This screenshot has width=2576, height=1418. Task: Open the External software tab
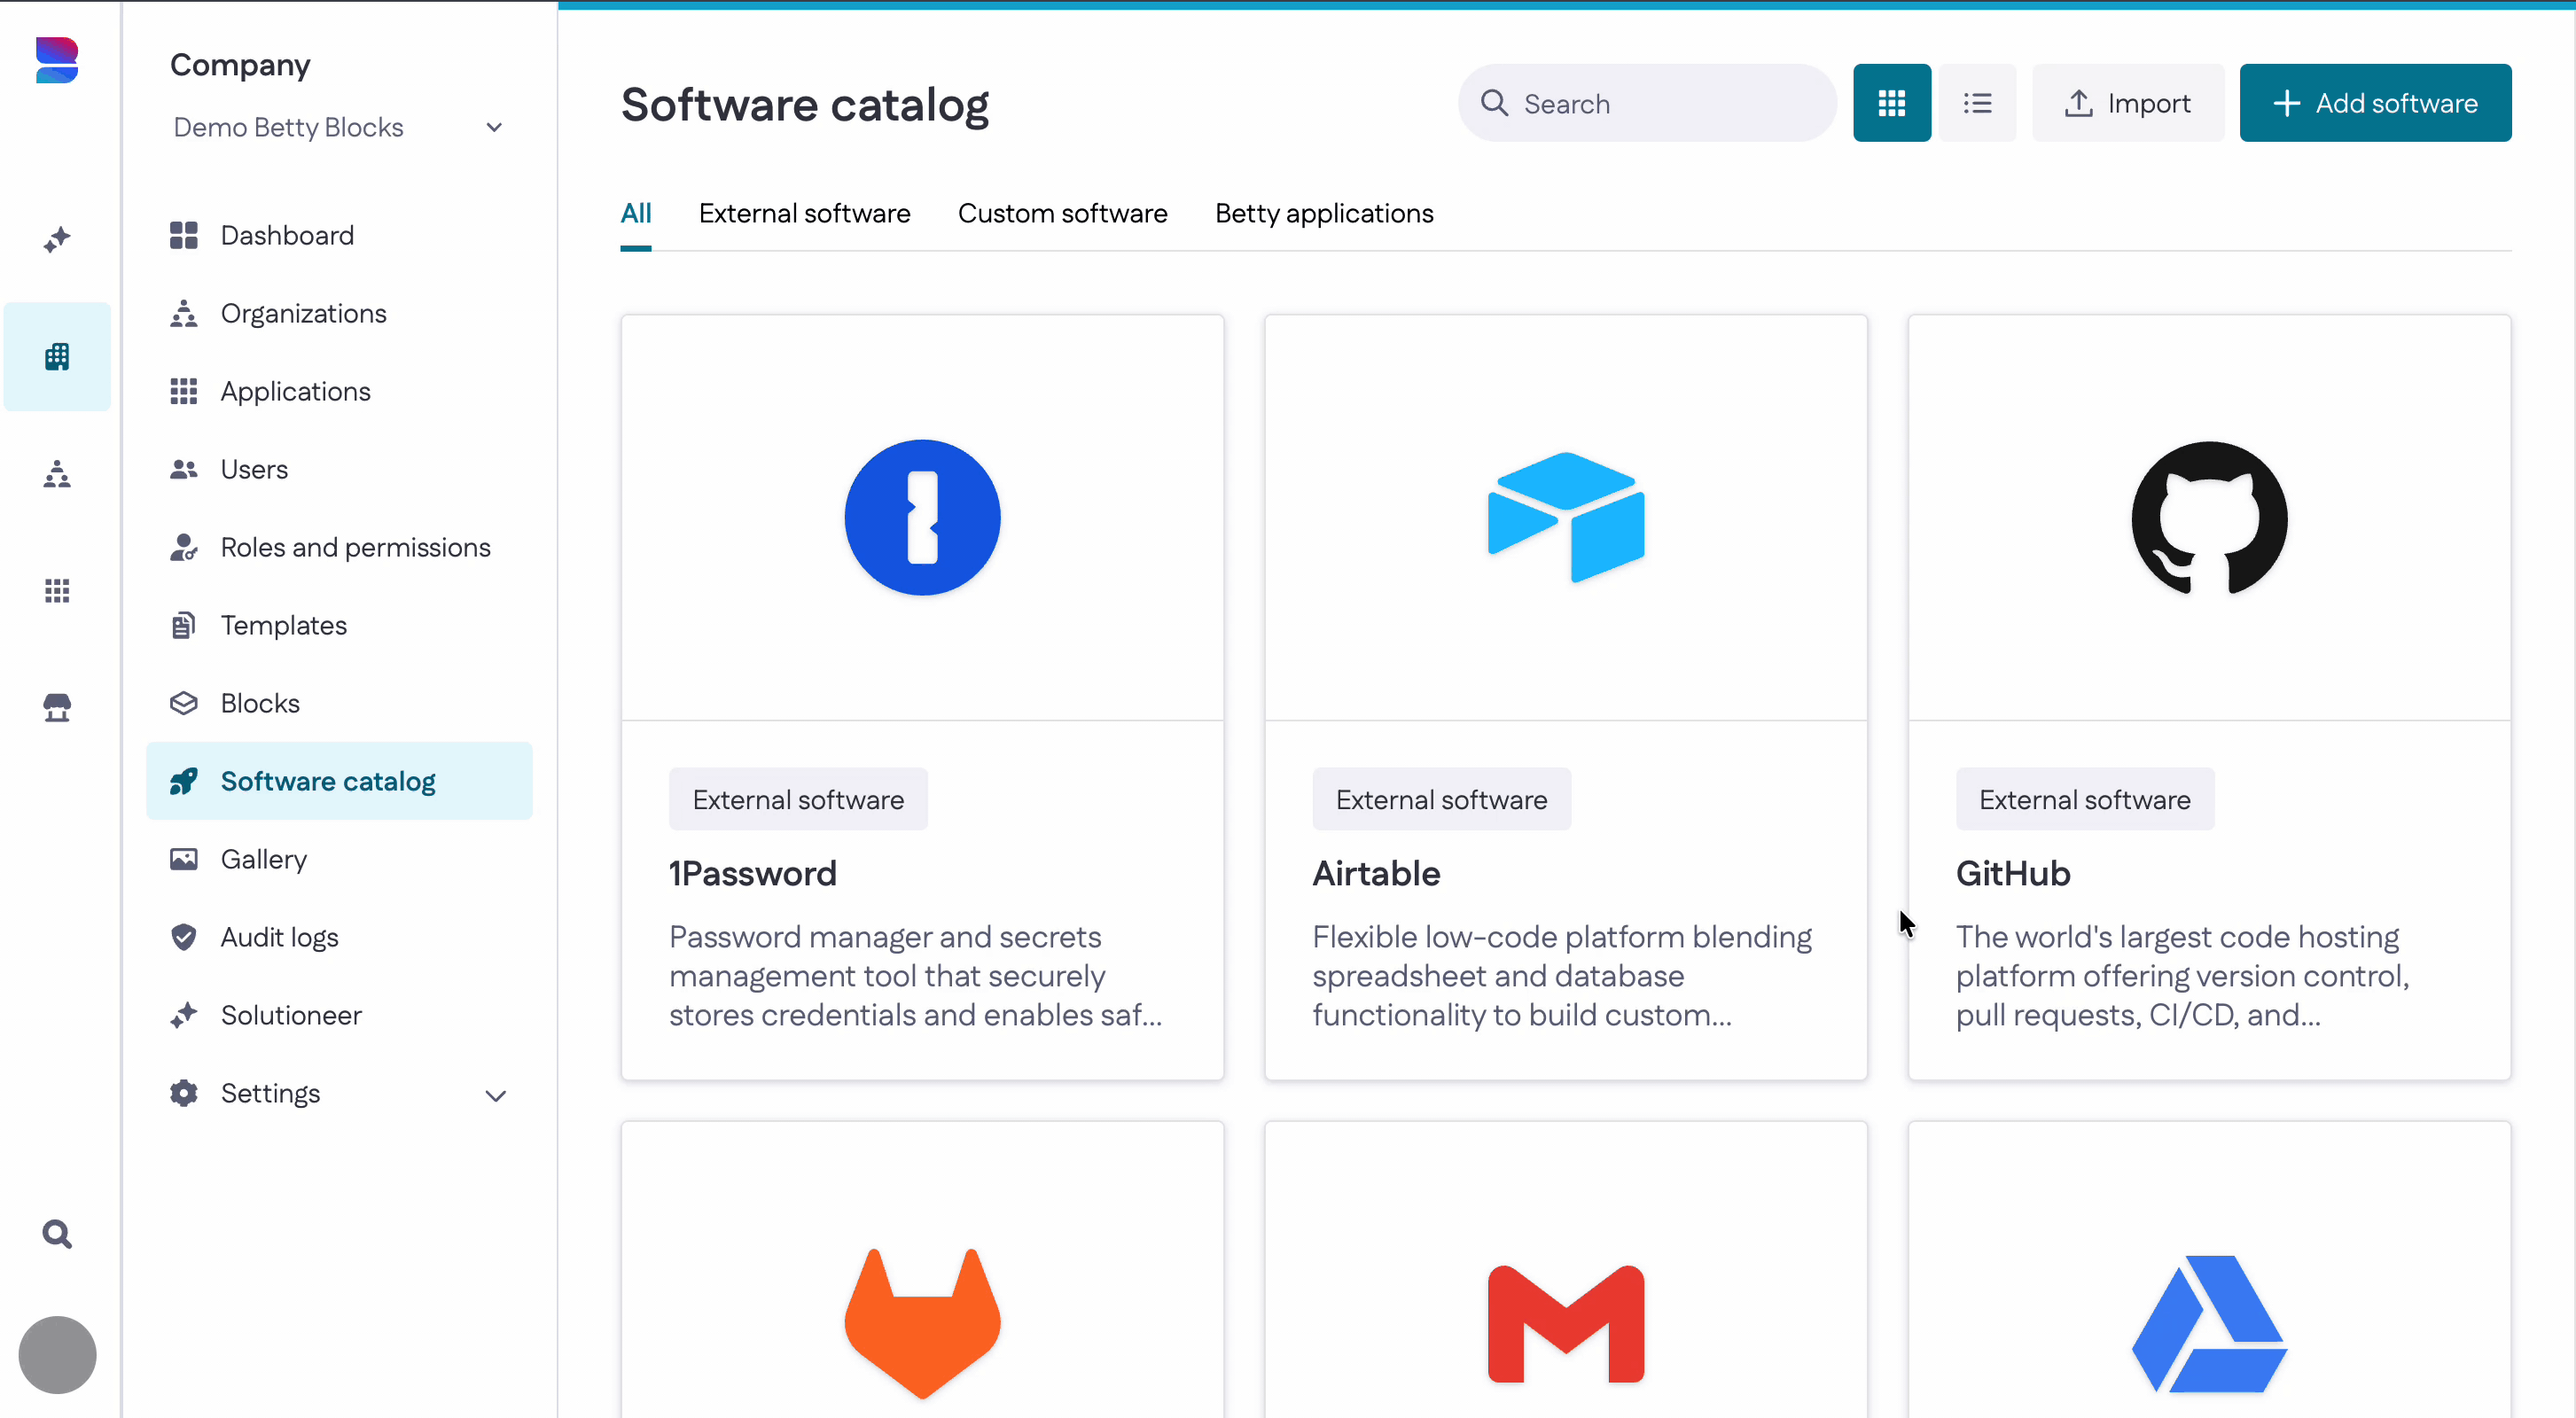(x=804, y=213)
